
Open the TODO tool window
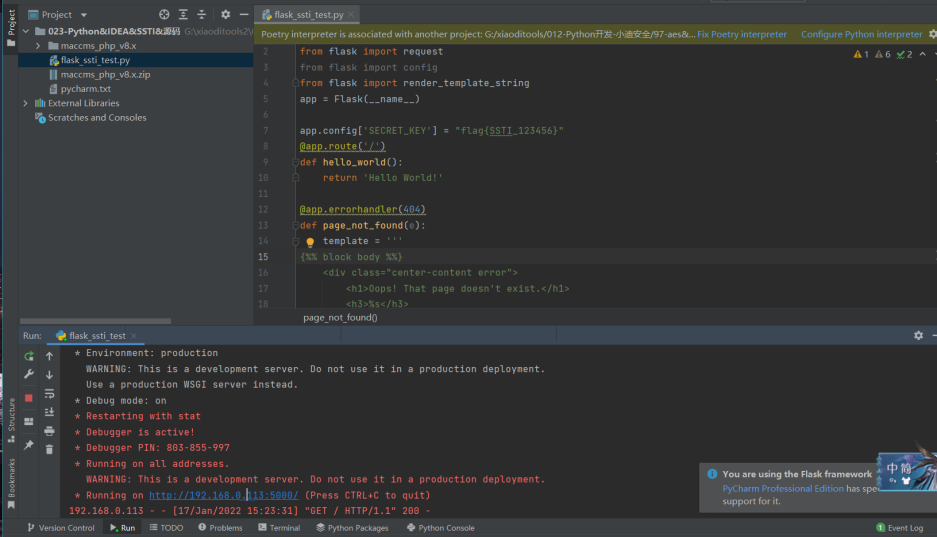(x=166, y=528)
